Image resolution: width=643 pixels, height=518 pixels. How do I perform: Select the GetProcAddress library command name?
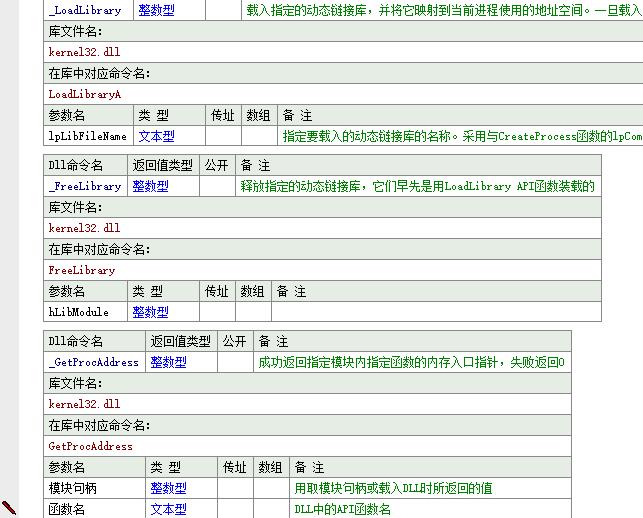coord(91,446)
